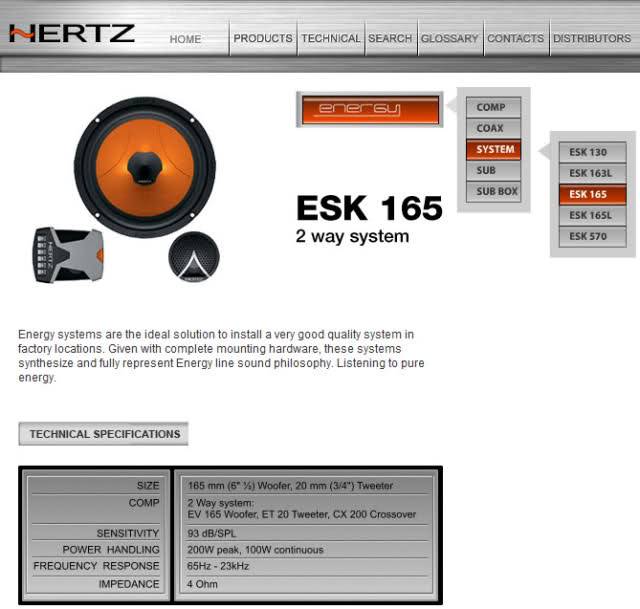Click the '4 Ohm' value

(202, 584)
